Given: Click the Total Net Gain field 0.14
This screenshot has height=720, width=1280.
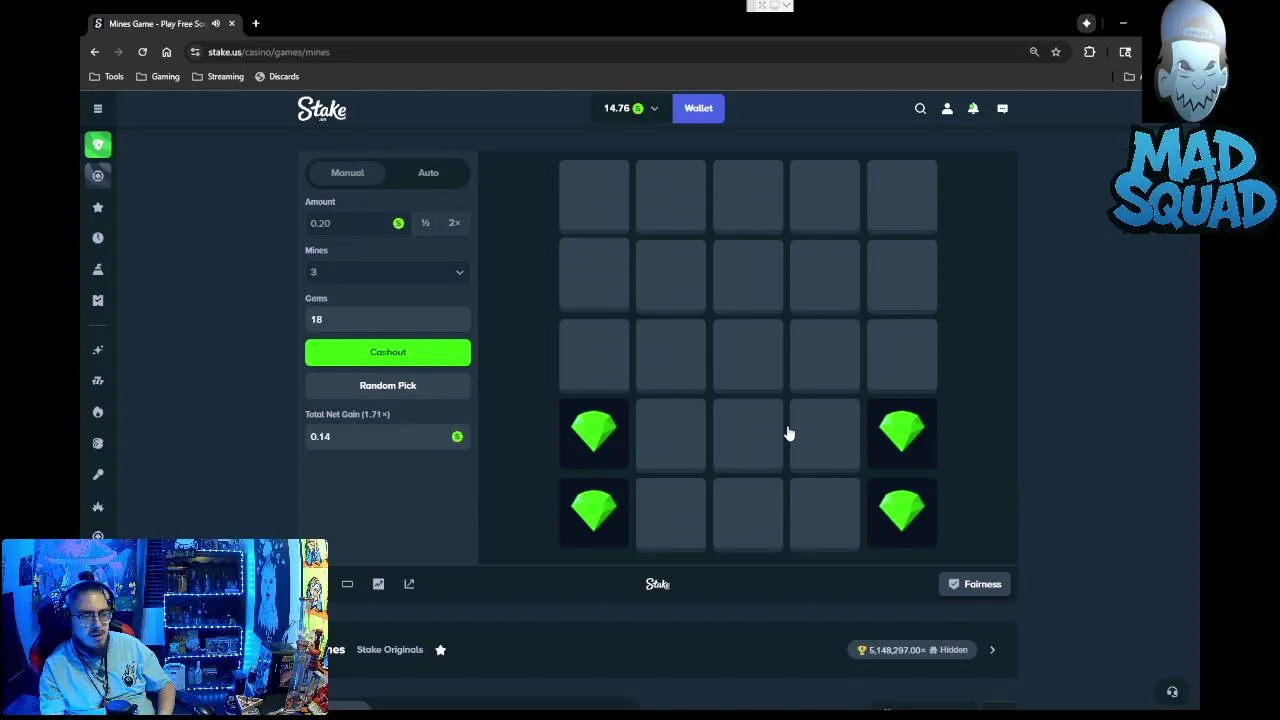Looking at the screenshot, I should pos(388,436).
